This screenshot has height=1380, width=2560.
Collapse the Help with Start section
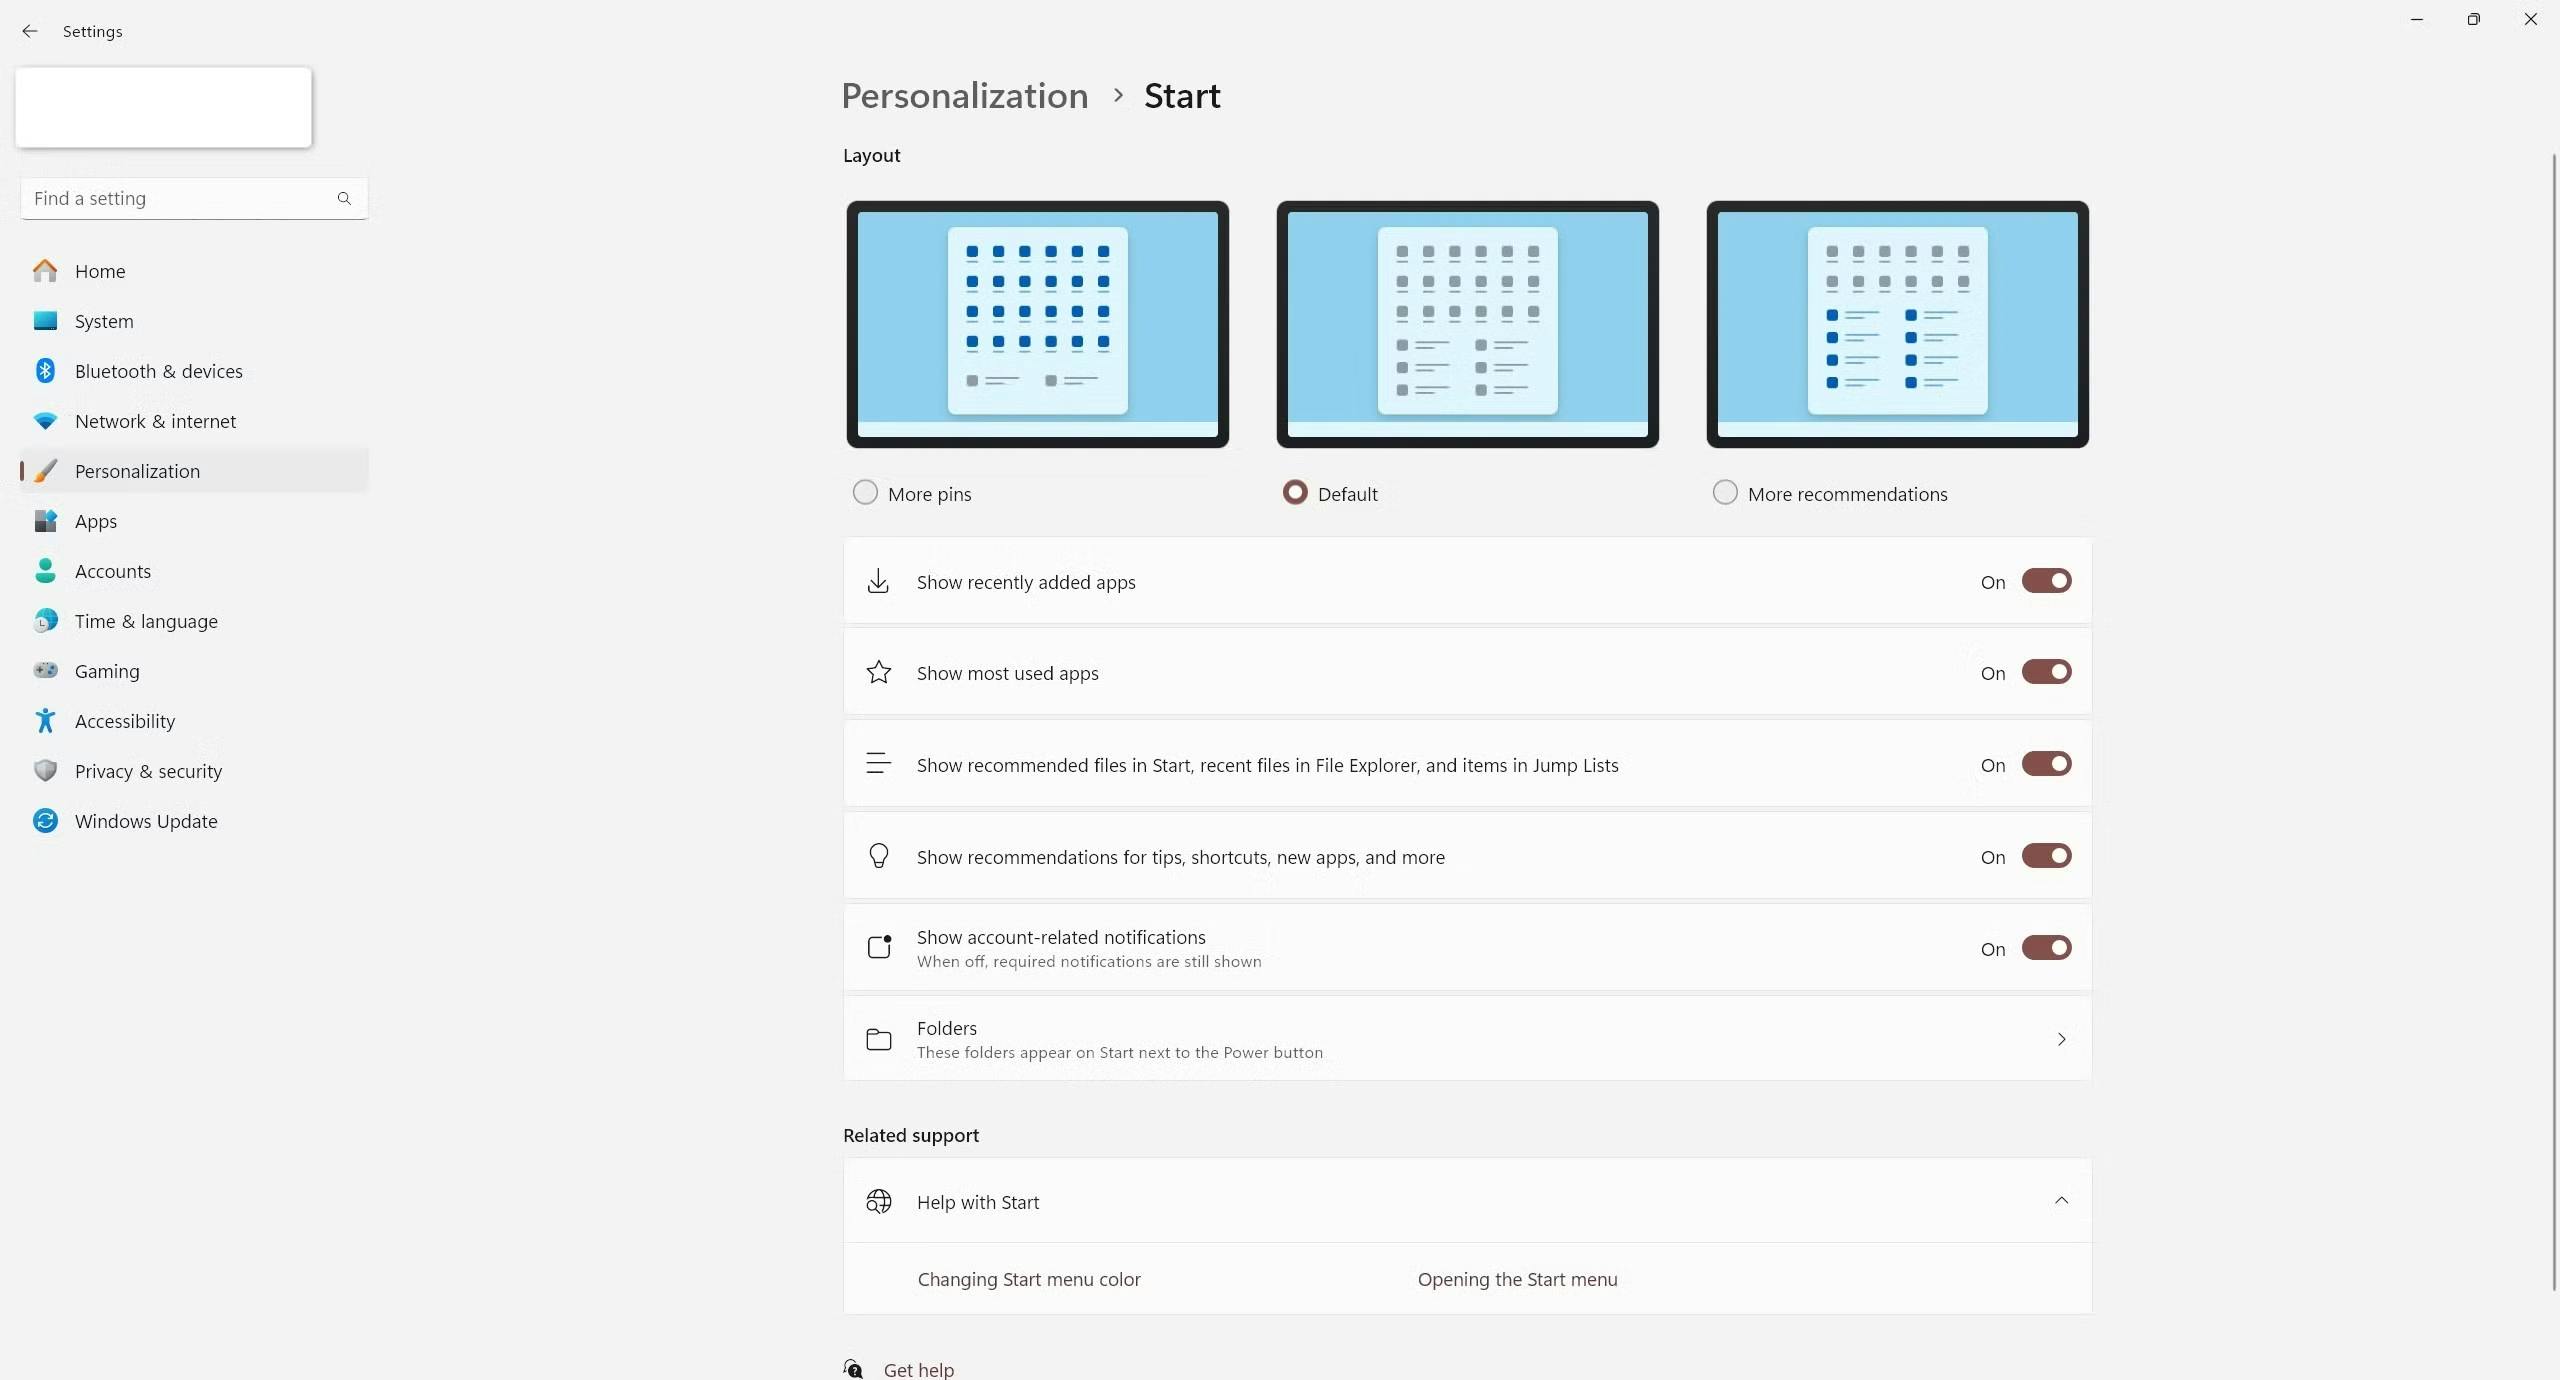tap(2061, 1200)
